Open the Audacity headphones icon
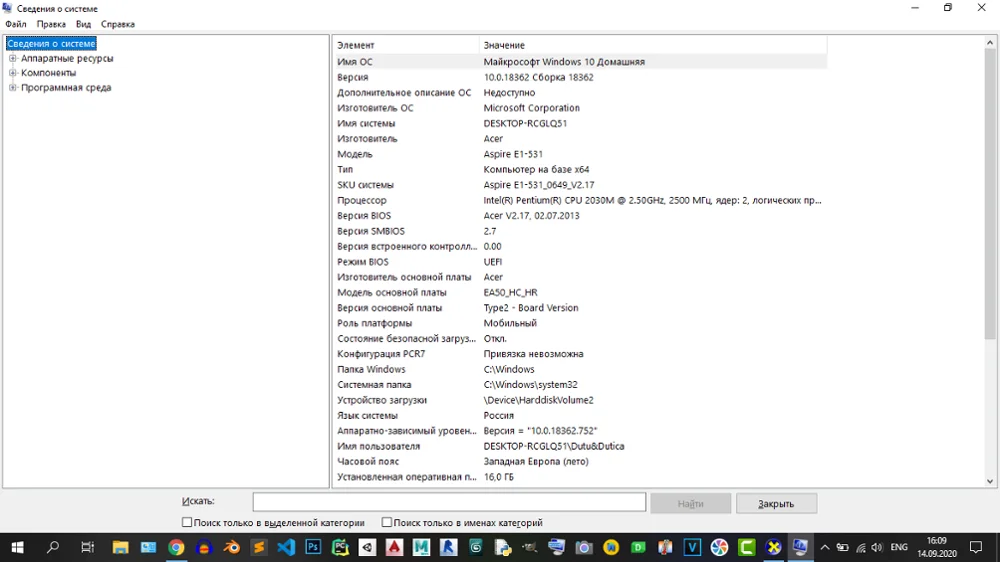The height and width of the screenshot is (562, 1000). pos(204,547)
